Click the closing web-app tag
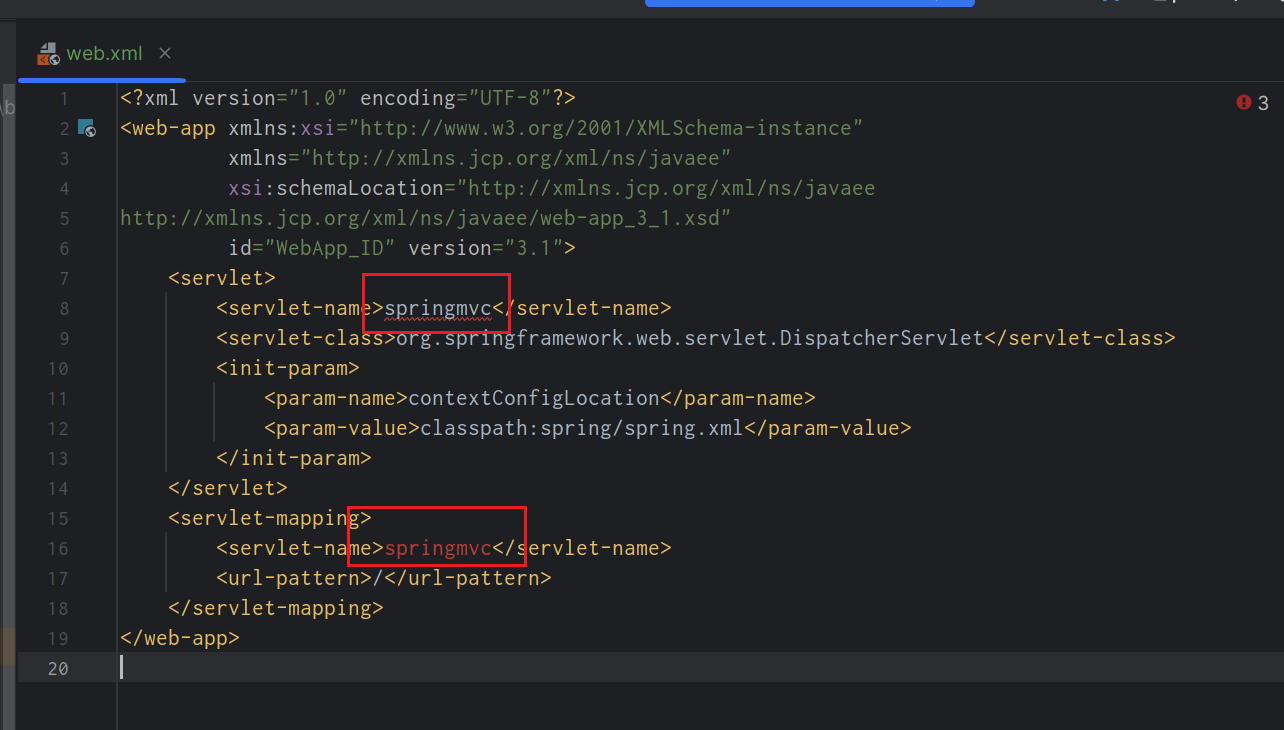Screen dimensions: 1284x730 coord(180,638)
